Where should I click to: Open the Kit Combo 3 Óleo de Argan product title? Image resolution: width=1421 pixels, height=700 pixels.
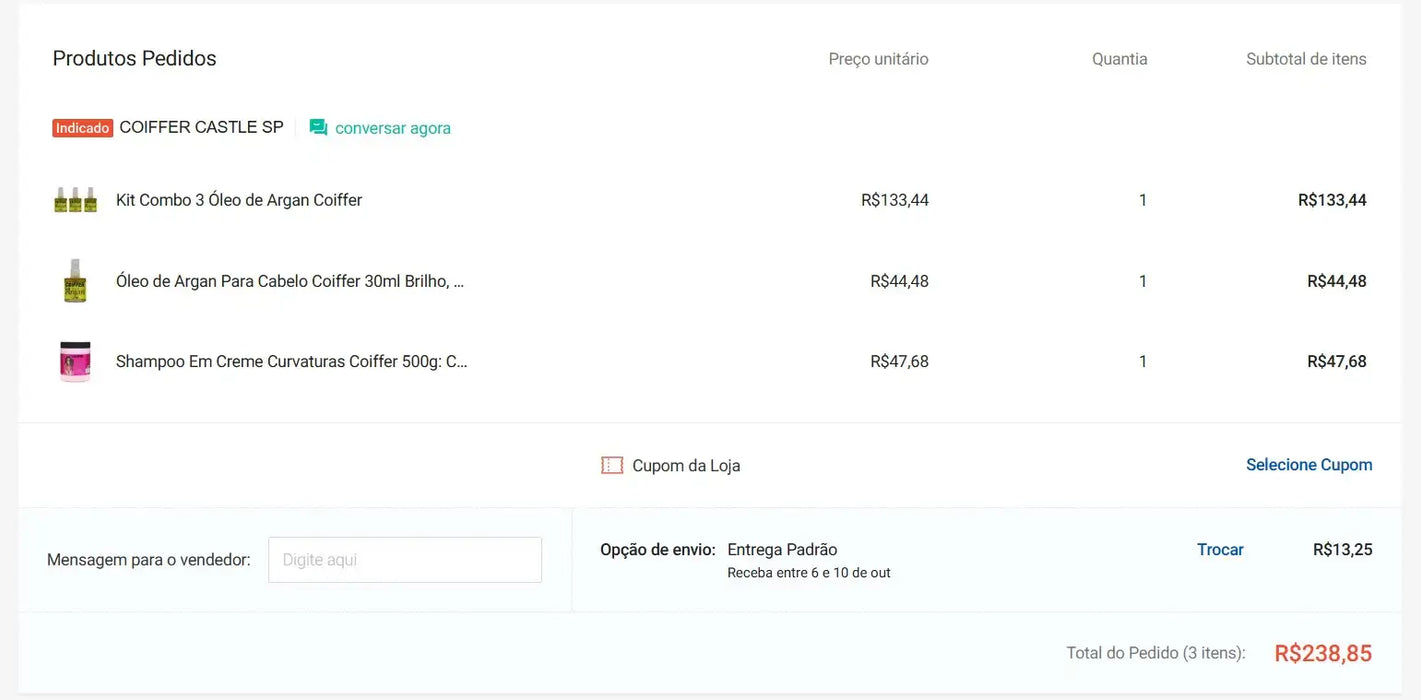238,199
